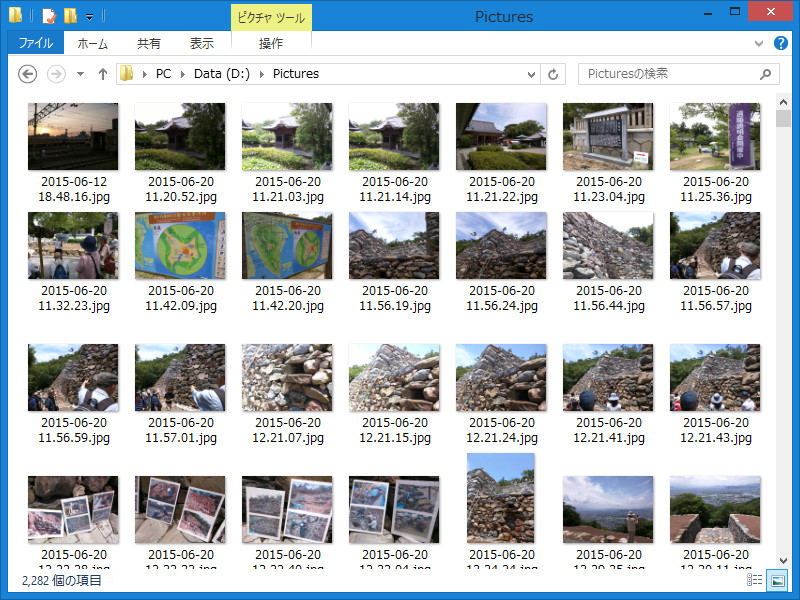Click the back navigation arrow
The height and width of the screenshot is (600, 800).
pyautogui.click(x=27, y=73)
